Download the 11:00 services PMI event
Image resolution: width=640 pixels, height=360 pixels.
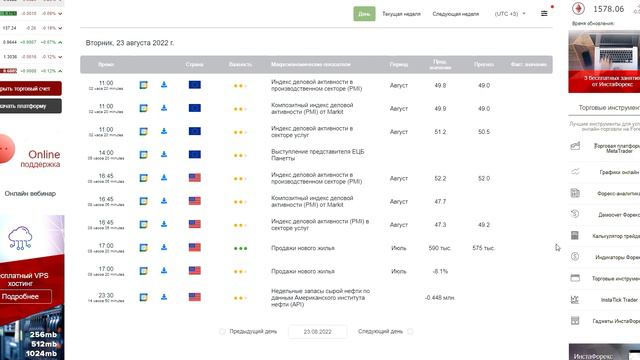[x=164, y=131]
